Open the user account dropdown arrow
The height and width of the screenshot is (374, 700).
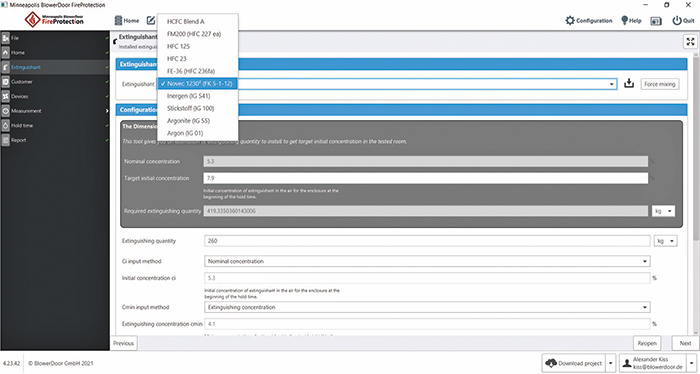[x=692, y=363]
